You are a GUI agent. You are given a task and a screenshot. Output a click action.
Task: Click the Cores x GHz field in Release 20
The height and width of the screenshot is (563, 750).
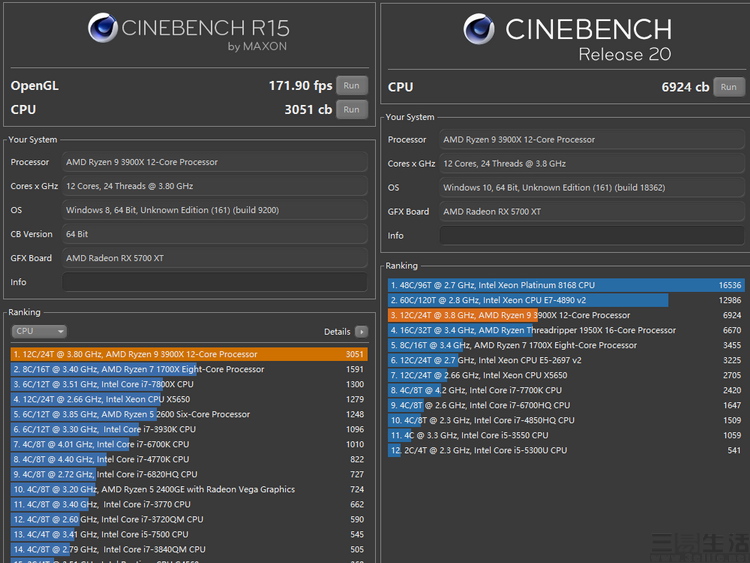tap(592, 164)
